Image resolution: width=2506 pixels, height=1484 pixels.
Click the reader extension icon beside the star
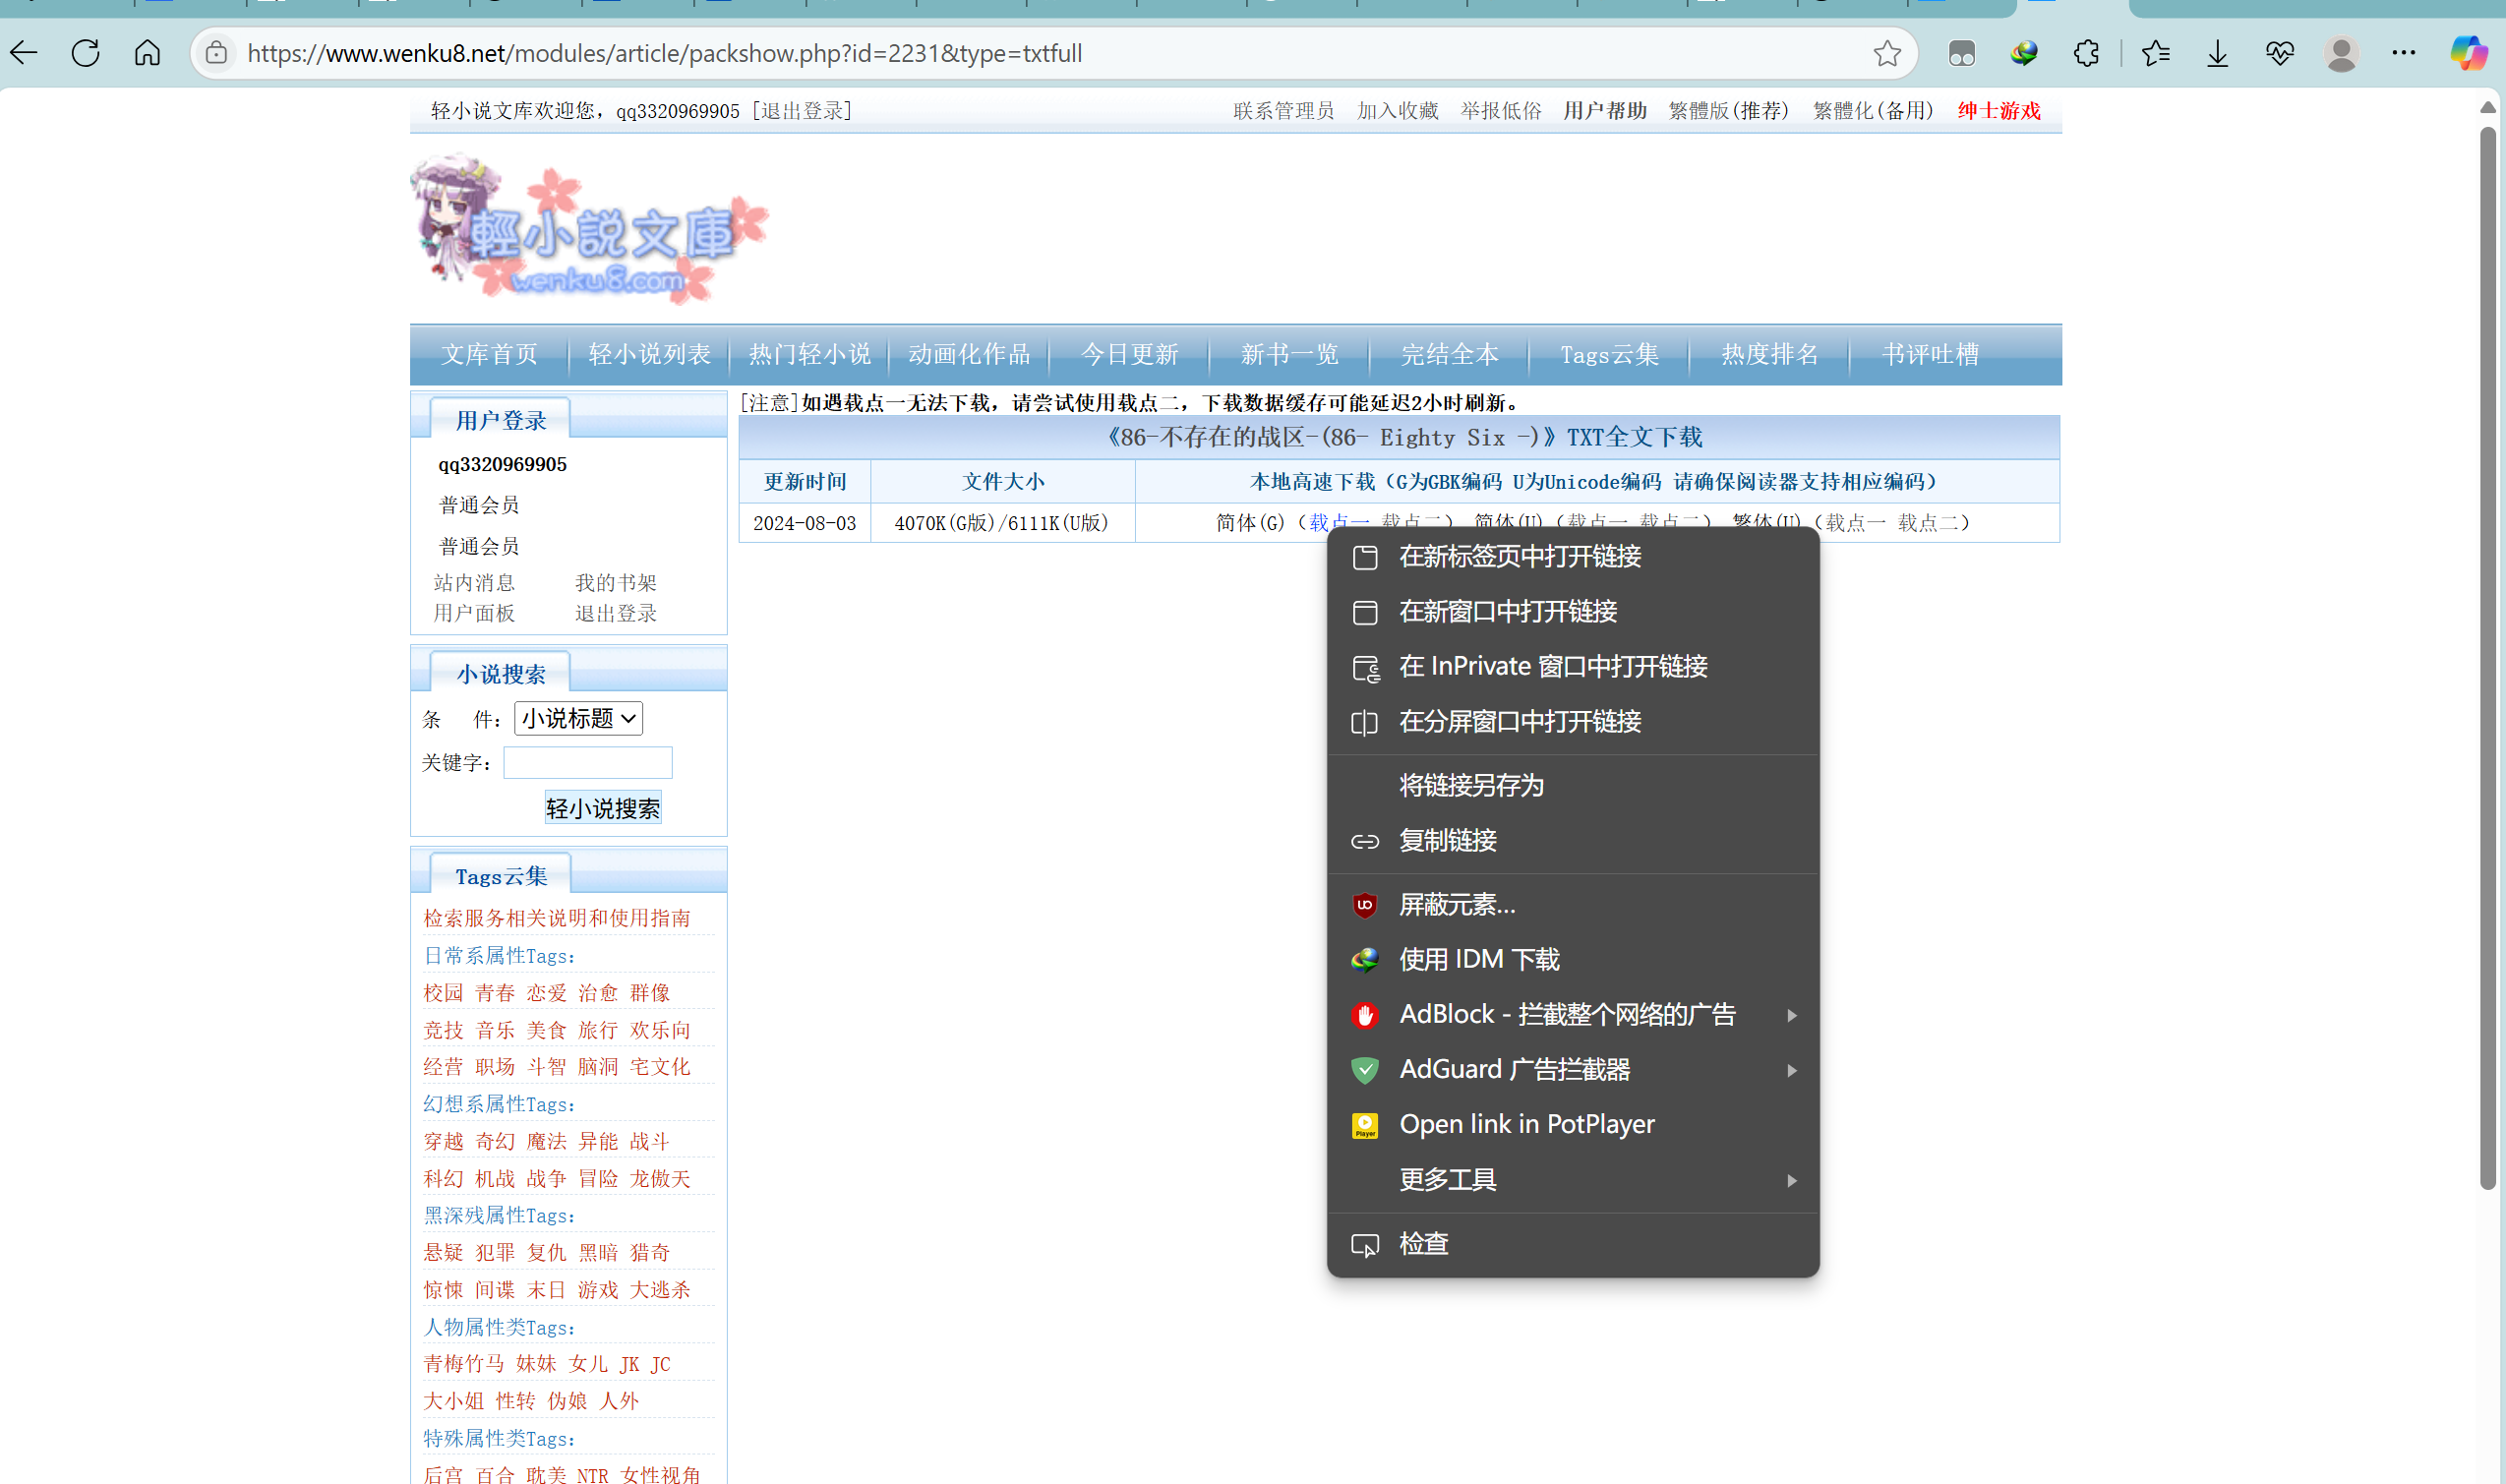point(1961,53)
